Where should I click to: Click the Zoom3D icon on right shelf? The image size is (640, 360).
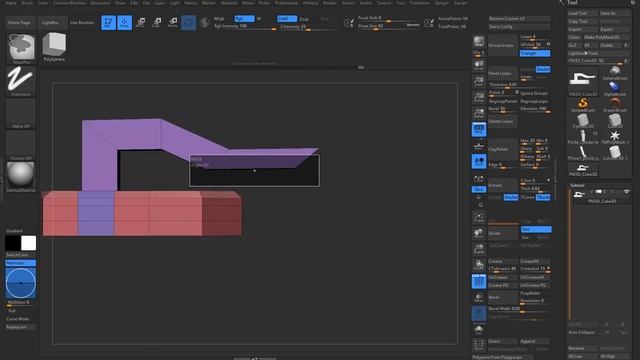coord(479,249)
